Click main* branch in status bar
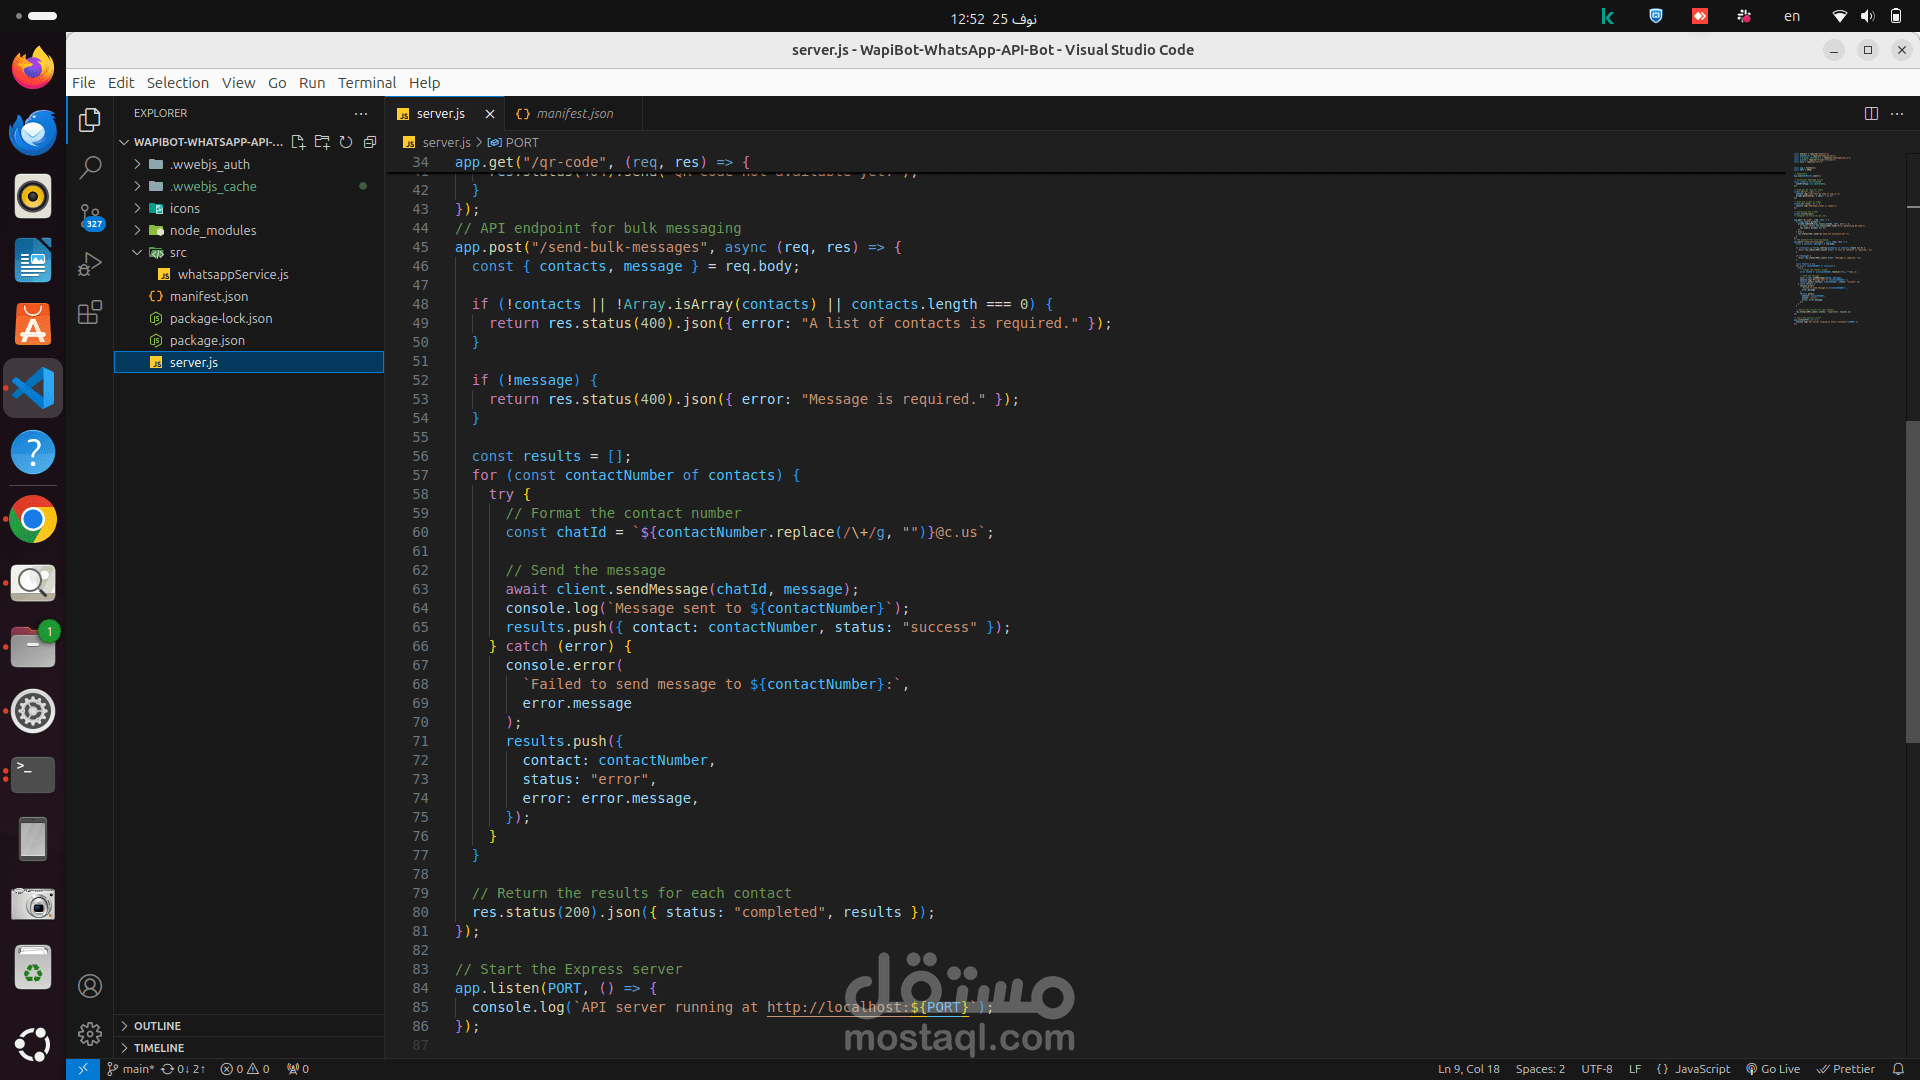This screenshot has height=1080, width=1920. tap(131, 1069)
